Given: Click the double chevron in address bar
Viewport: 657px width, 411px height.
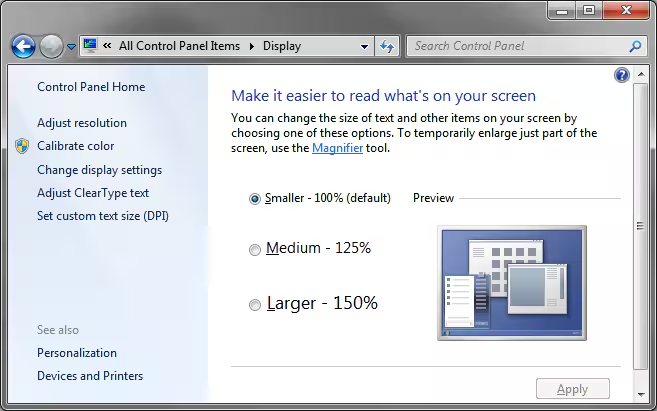Looking at the screenshot, I should point(107,45).
